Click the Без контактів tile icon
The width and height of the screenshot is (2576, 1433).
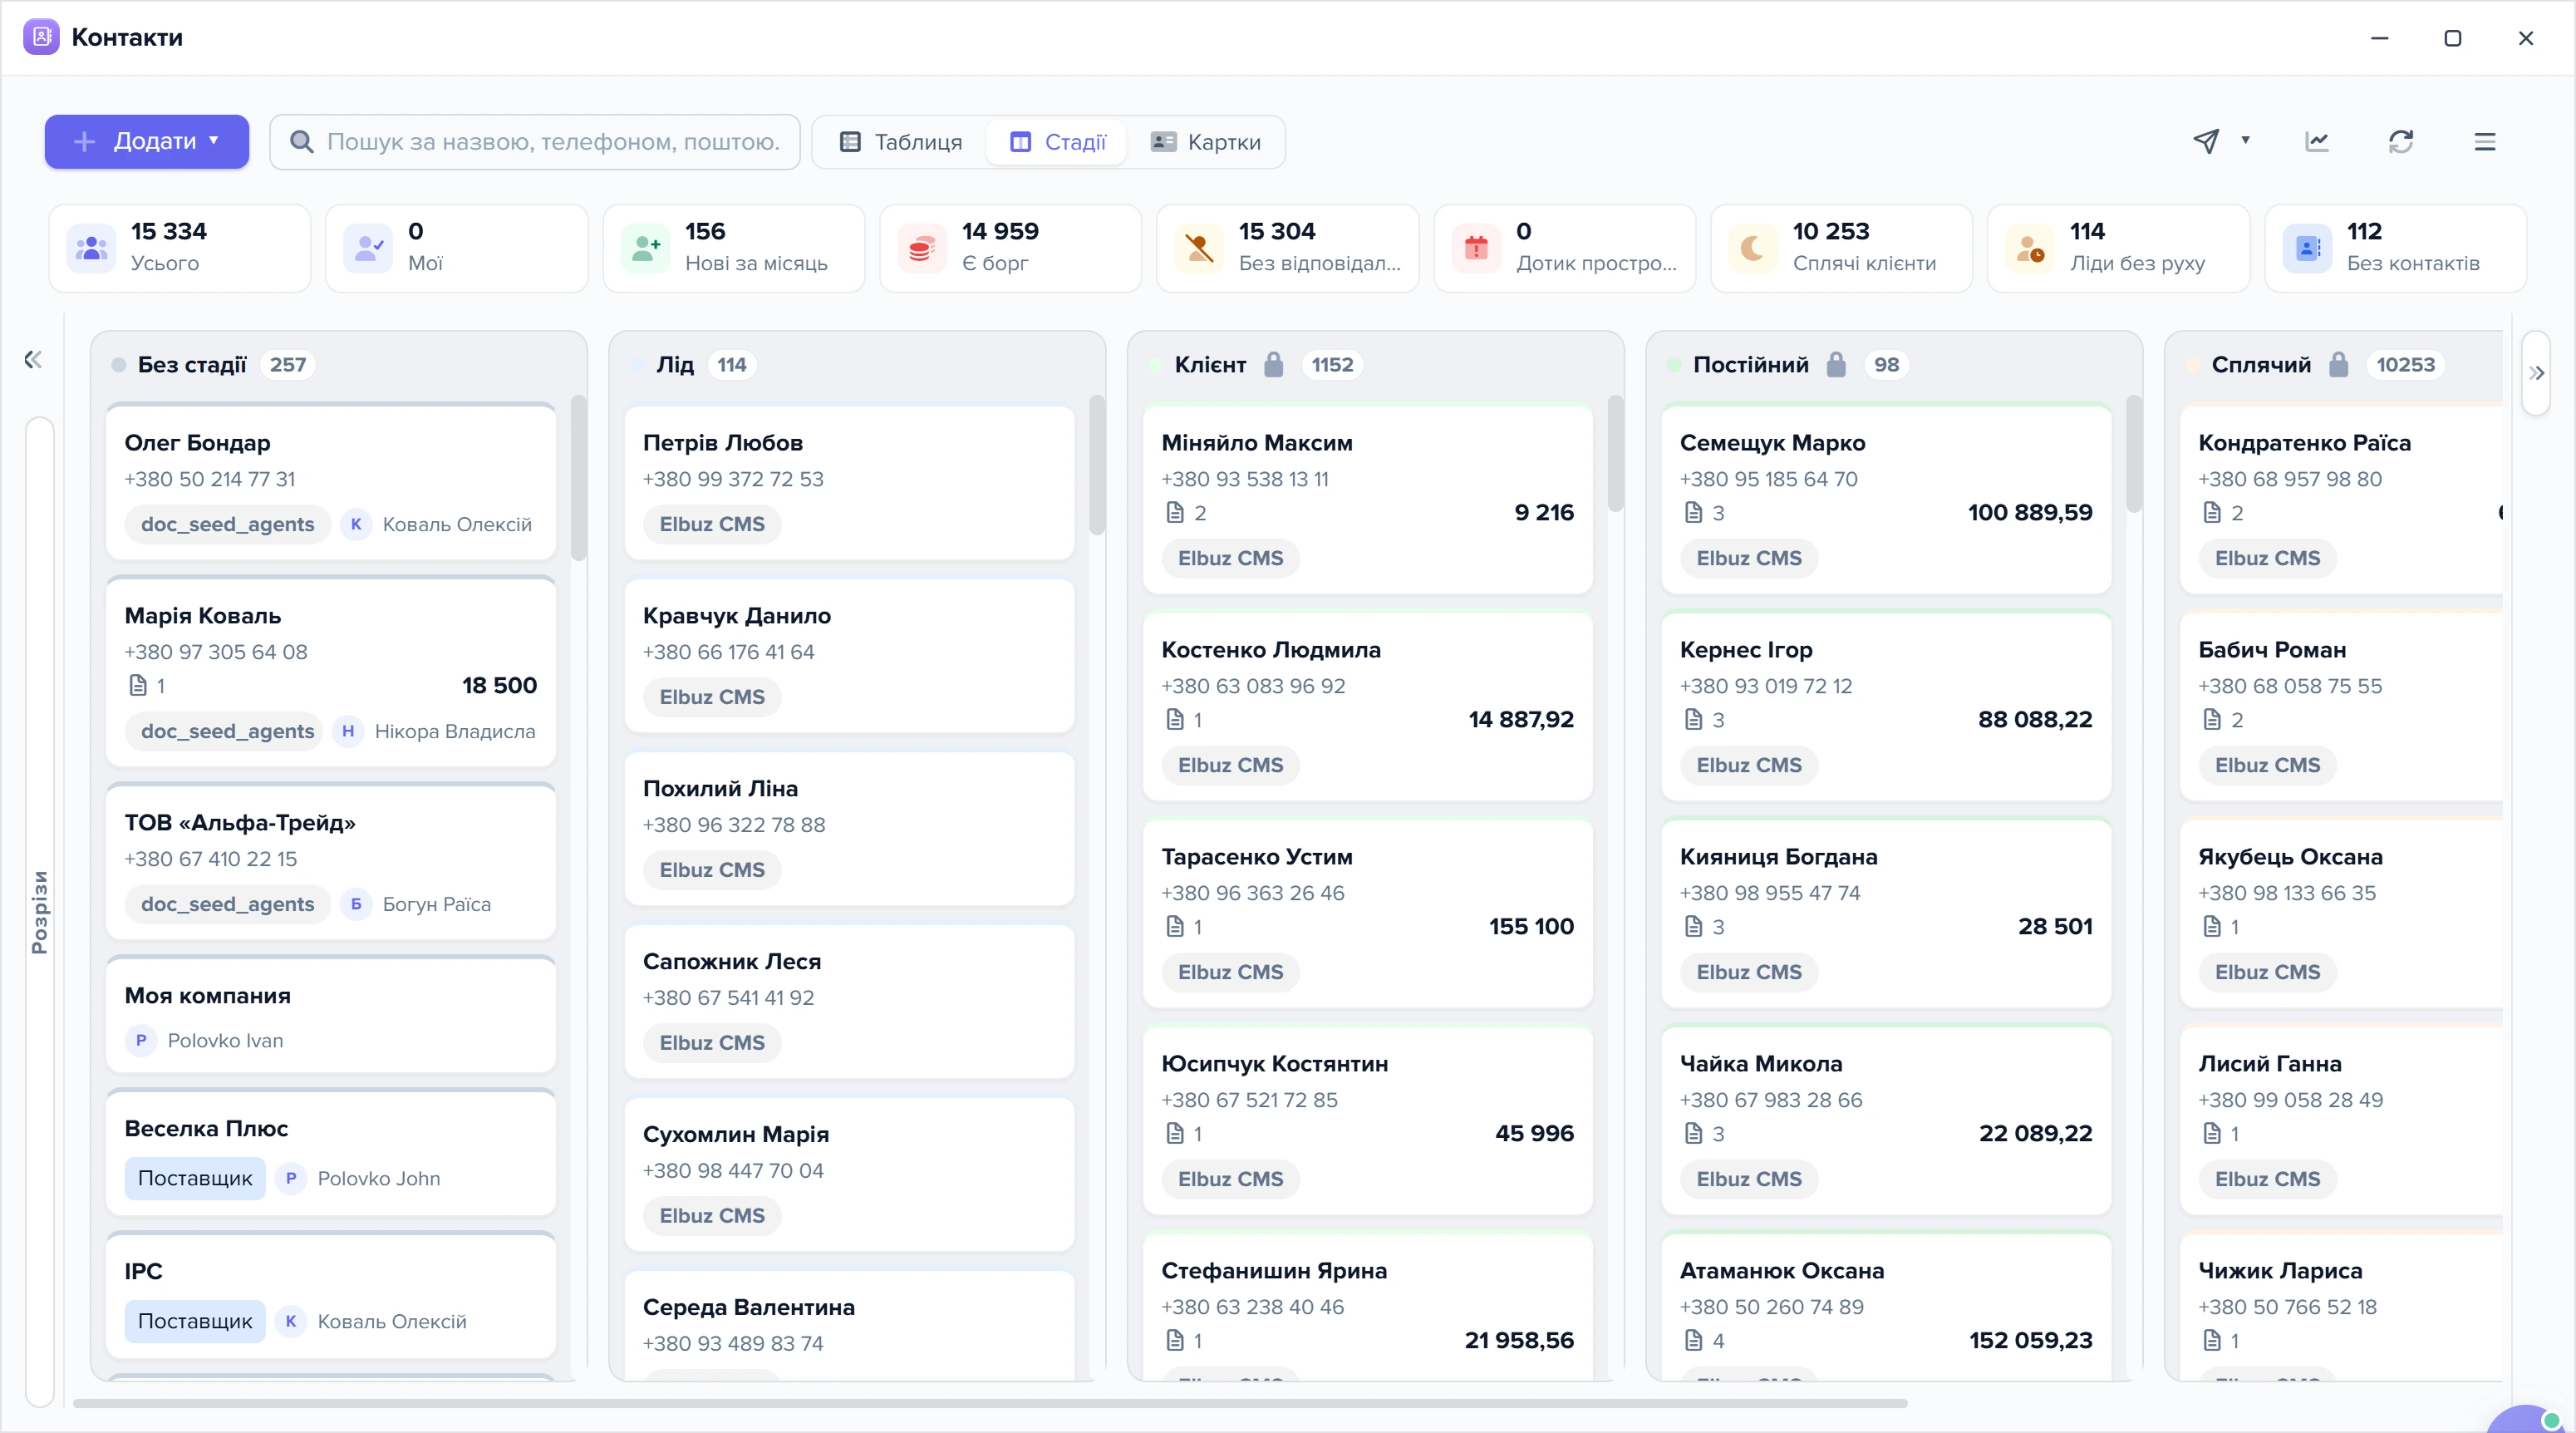(x=2307, y=248)
